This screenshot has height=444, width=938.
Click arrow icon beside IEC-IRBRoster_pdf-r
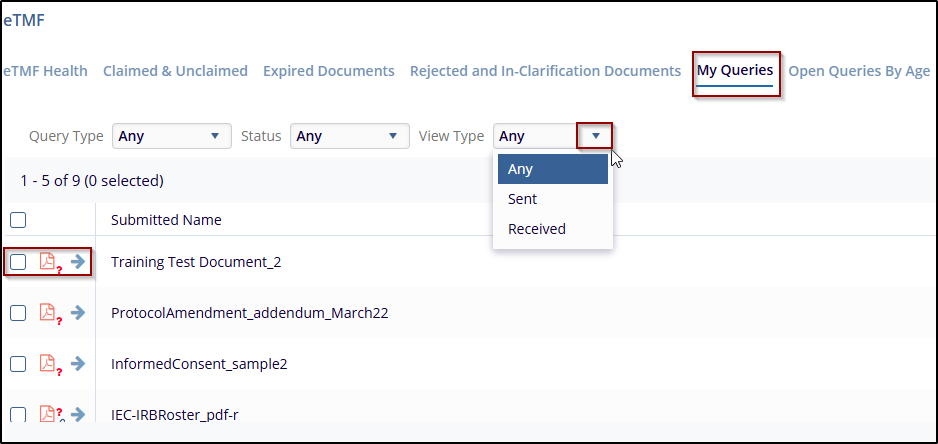click(78, 414)
